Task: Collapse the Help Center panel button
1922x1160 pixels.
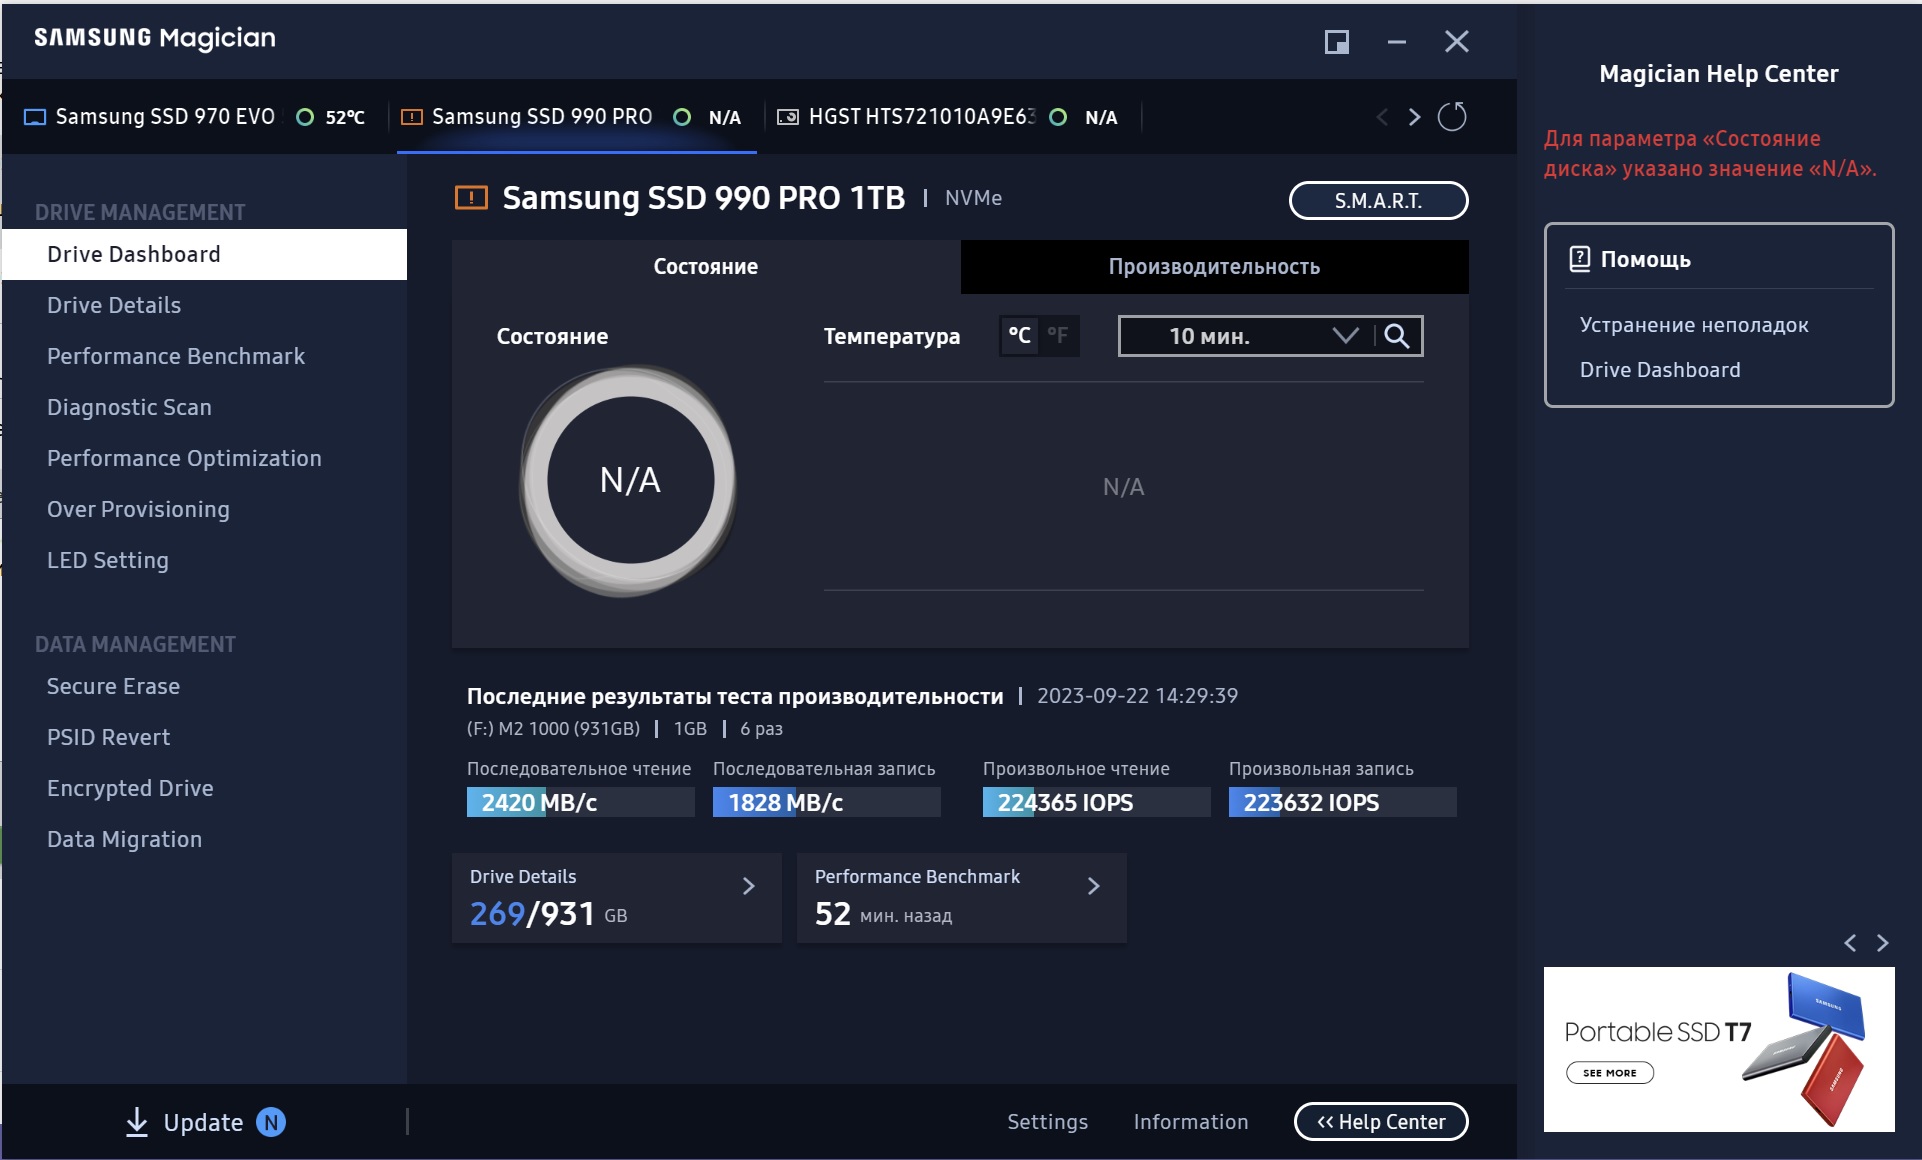Action: click(1380, 1122)
